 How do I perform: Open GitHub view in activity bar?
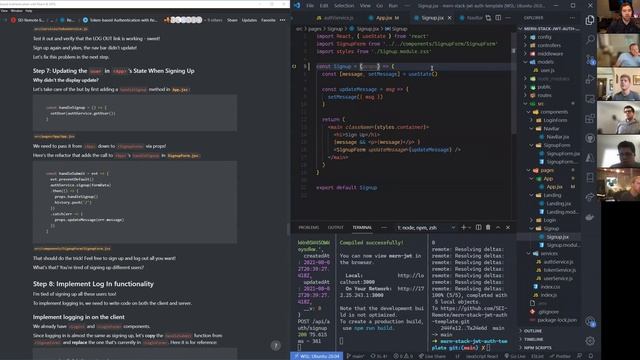pos(590,138)
